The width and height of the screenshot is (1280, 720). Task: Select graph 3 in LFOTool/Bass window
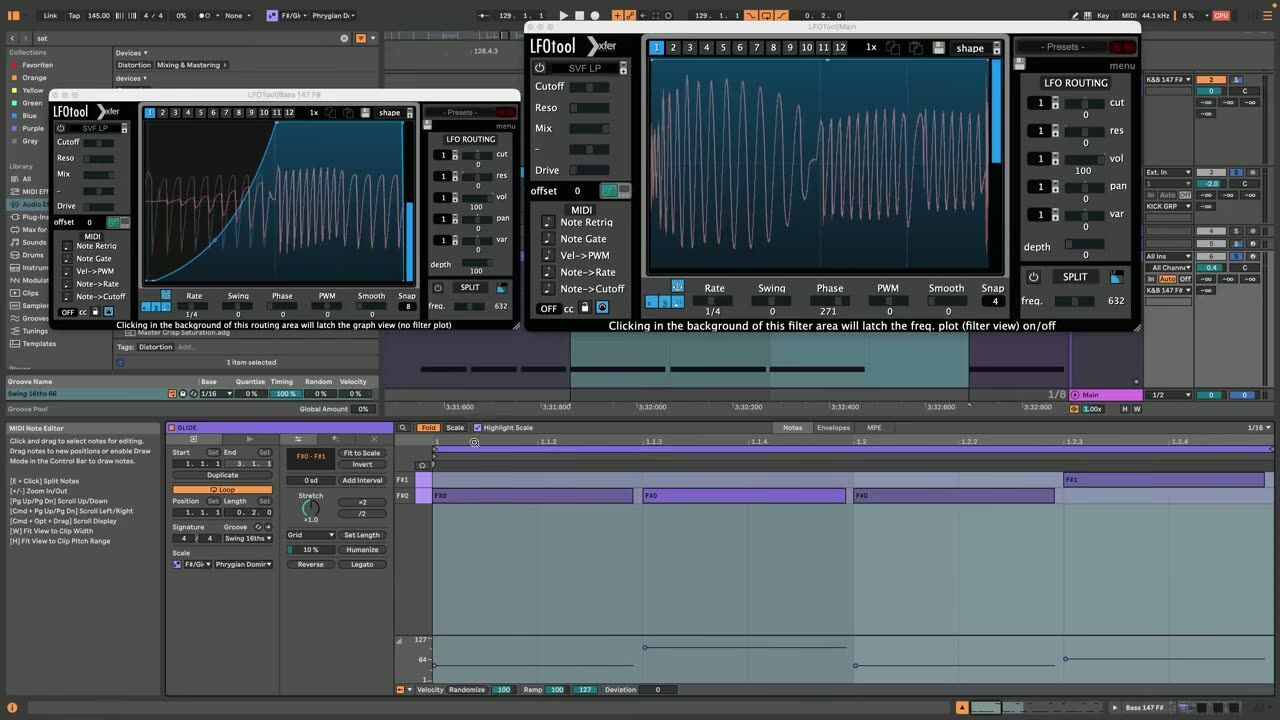pyautogui.click(x=174, y=113)
